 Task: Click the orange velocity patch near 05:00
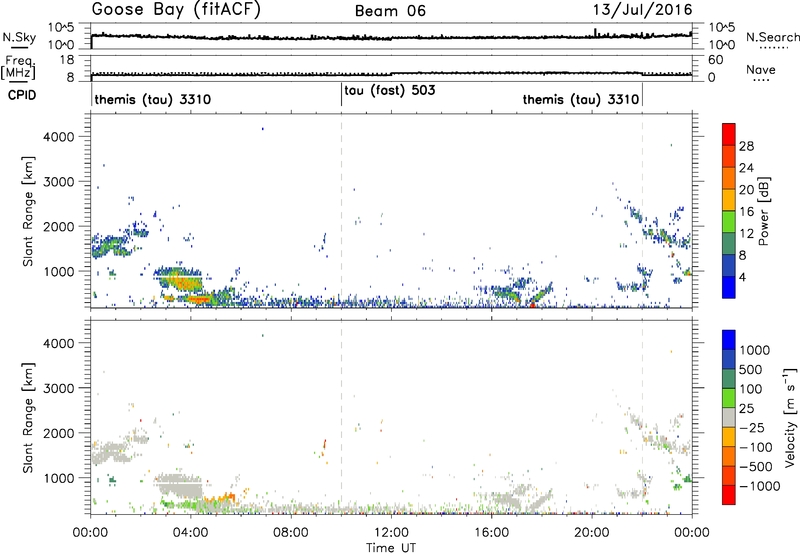220,498
